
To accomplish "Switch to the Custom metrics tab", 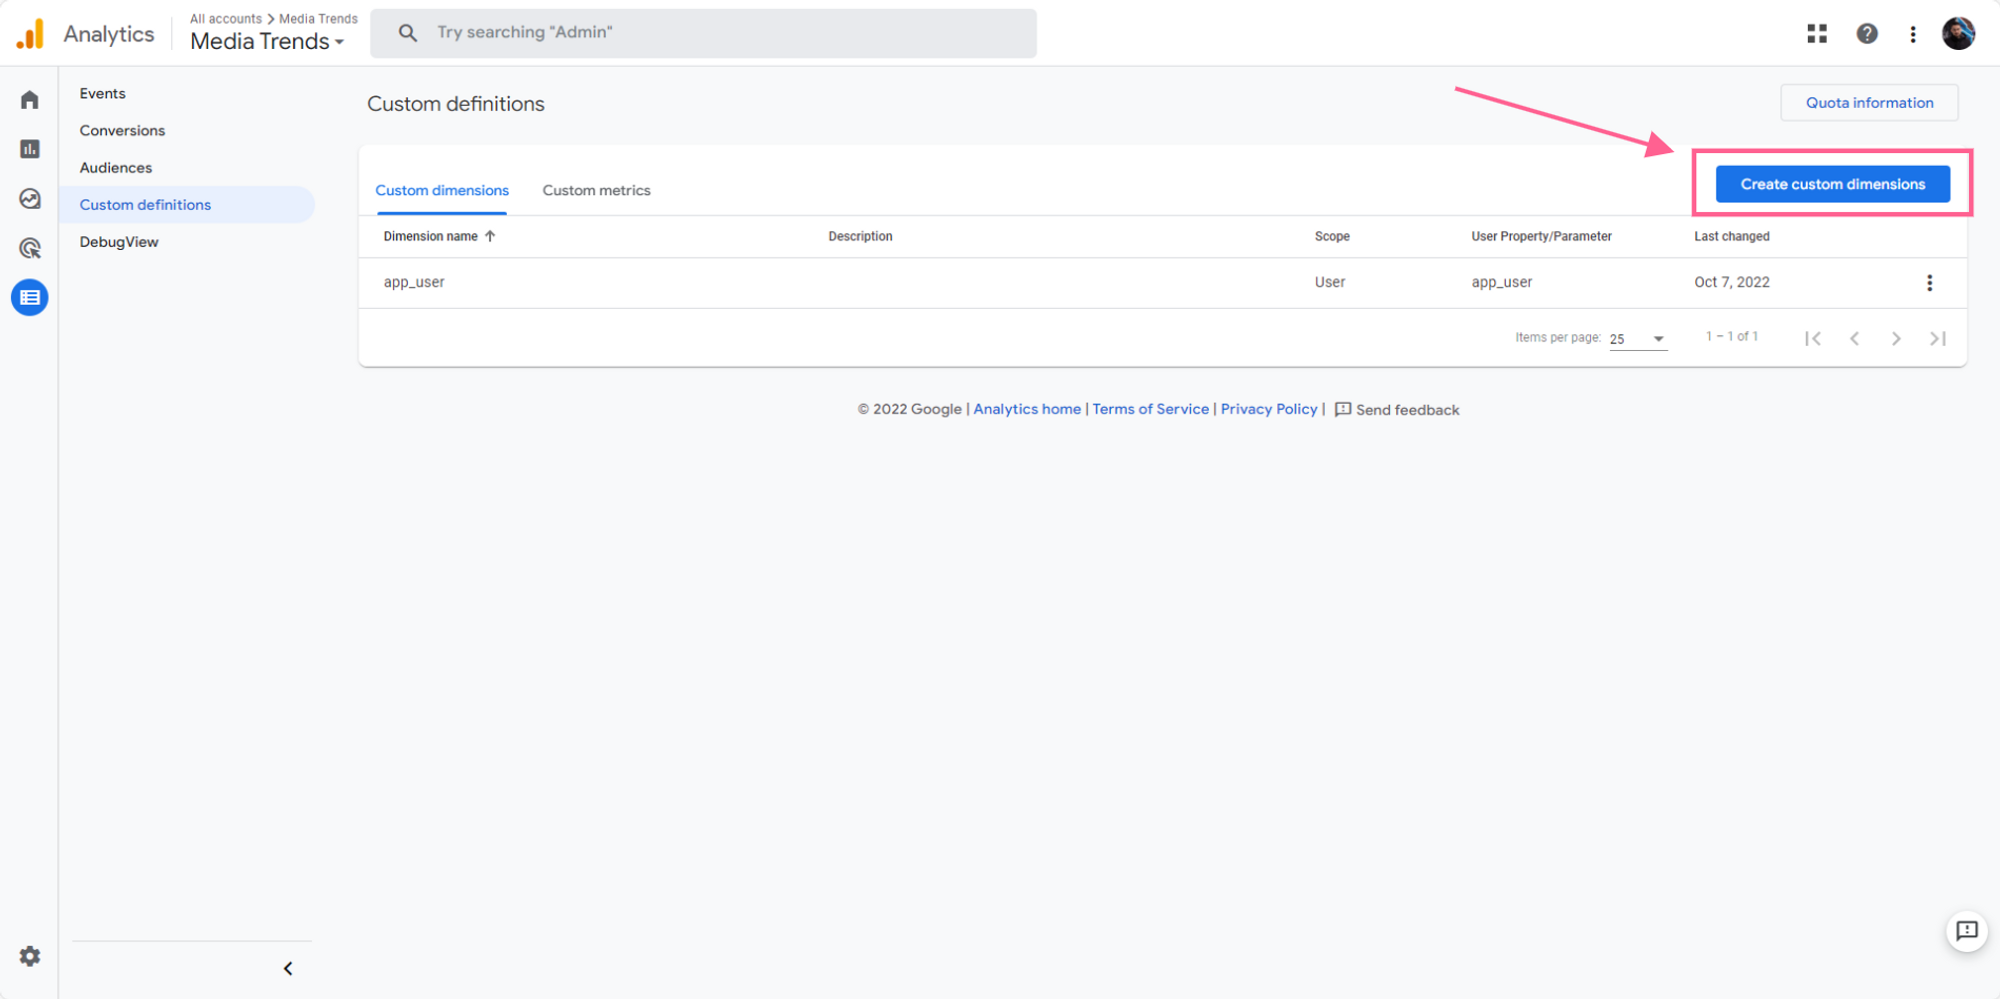I will point(596,190).
